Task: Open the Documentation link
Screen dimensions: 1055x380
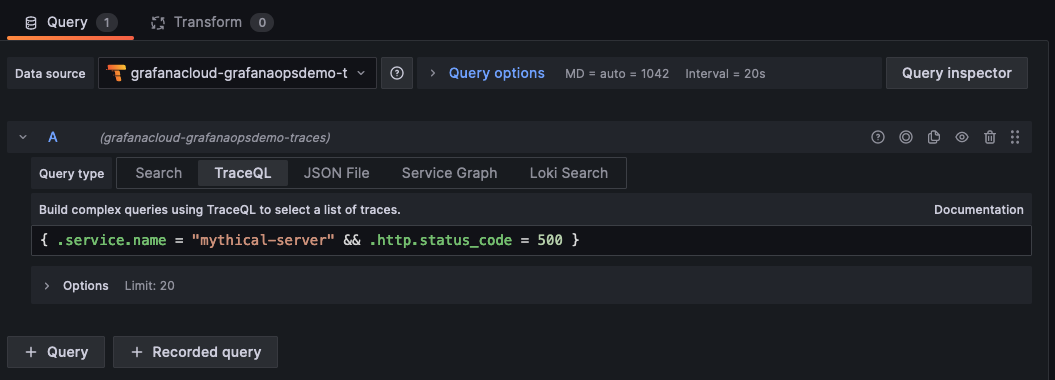Action: pyautogui.click(x=978, y=210)
